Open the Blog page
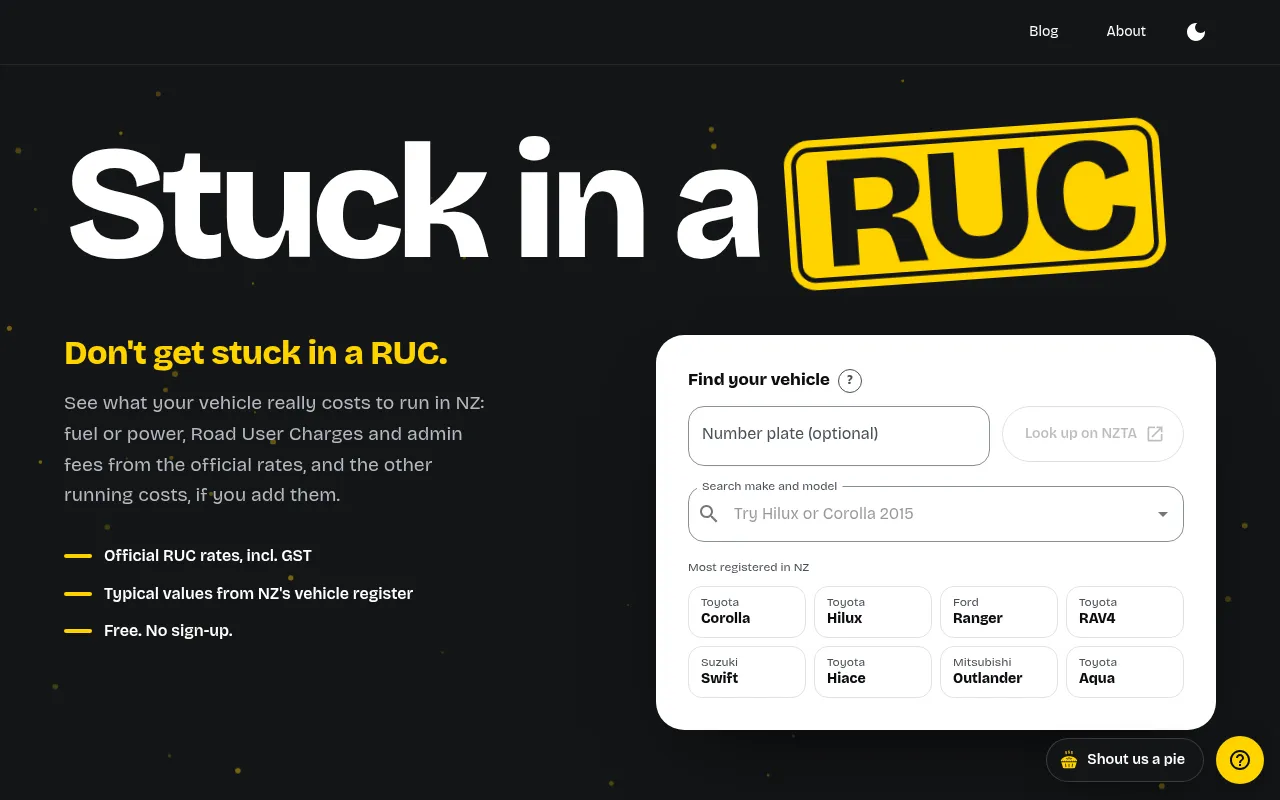The width and height of the screenshot is (1280, 800). 1043,31
